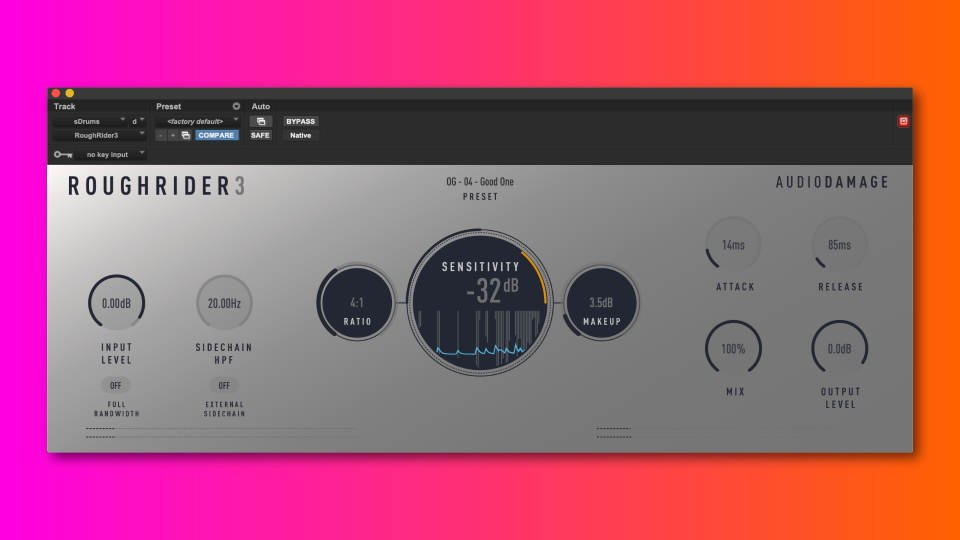The height and width of the screenshot is (540, 960).
Task: Click the Sensitivity -32 dB dial
Action: [480, 302]
